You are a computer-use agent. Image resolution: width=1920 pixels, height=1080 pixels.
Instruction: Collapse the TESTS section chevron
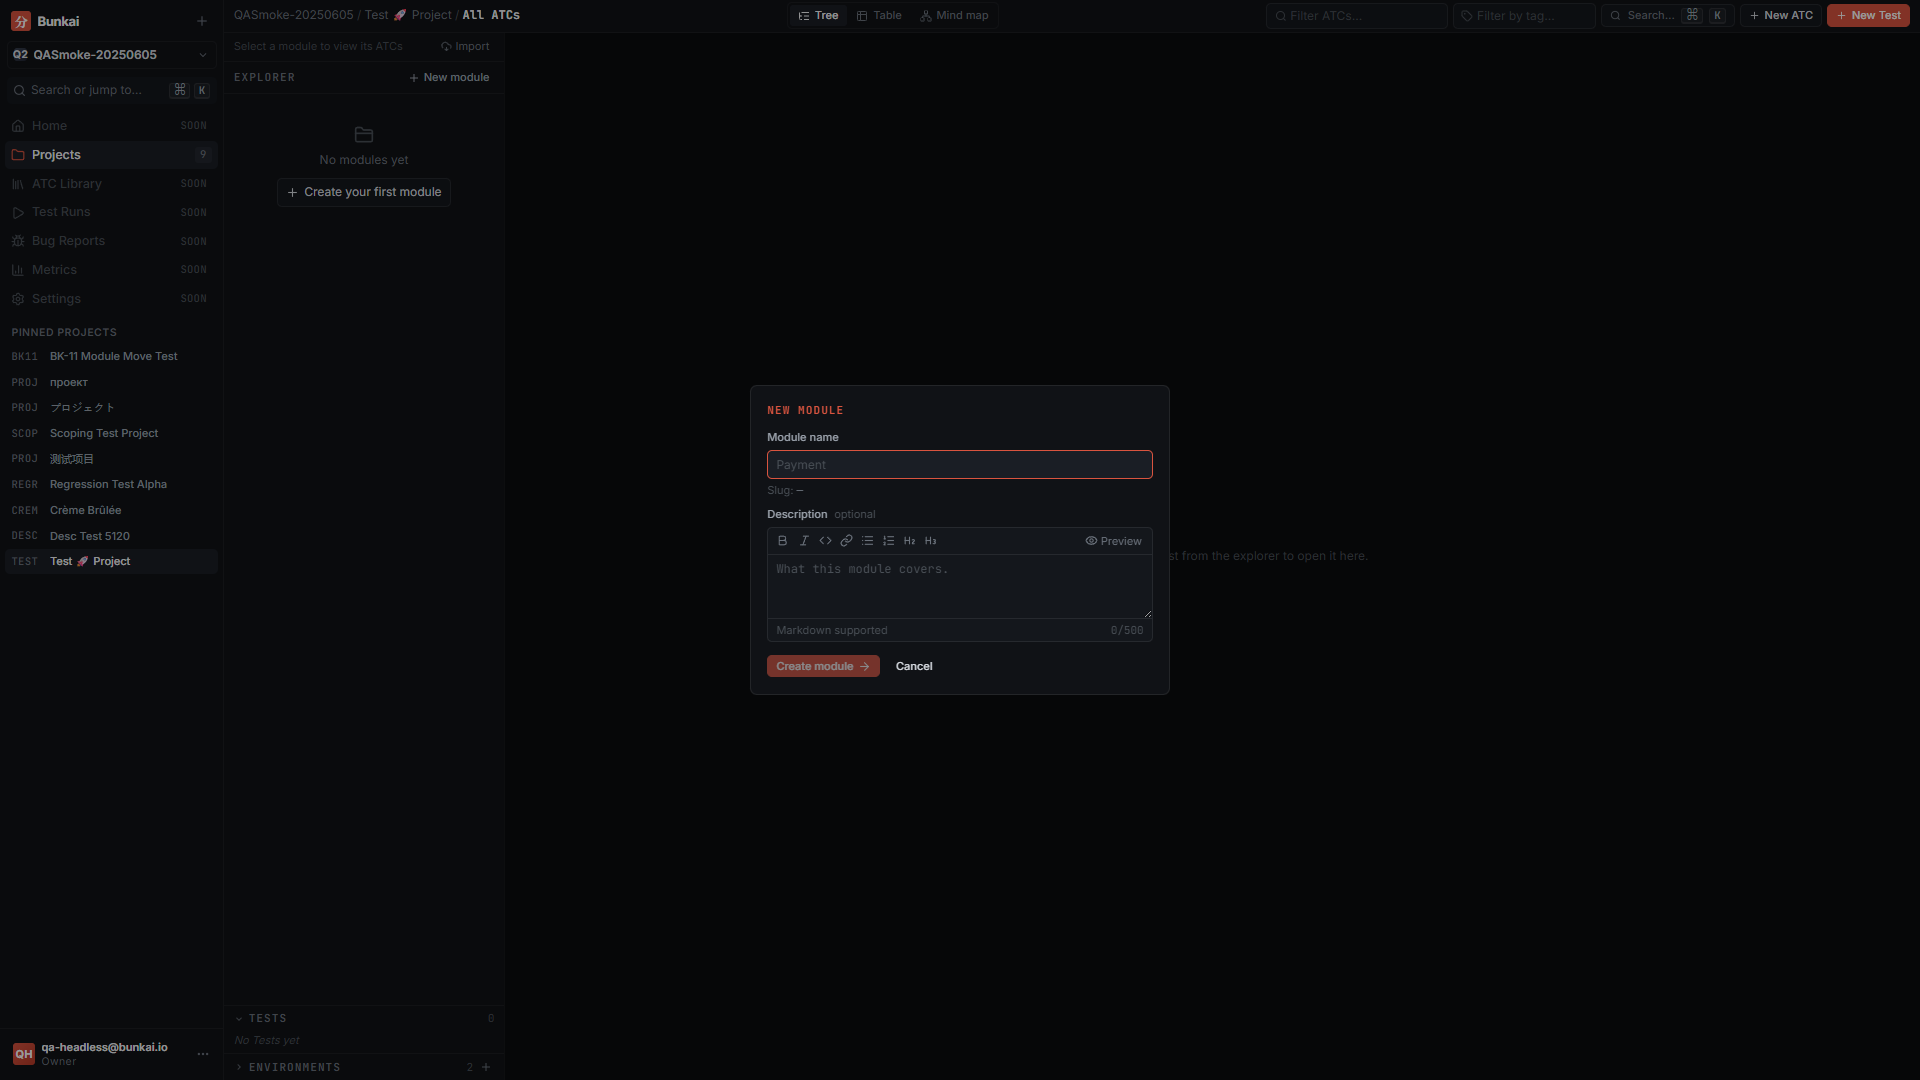239,1019
